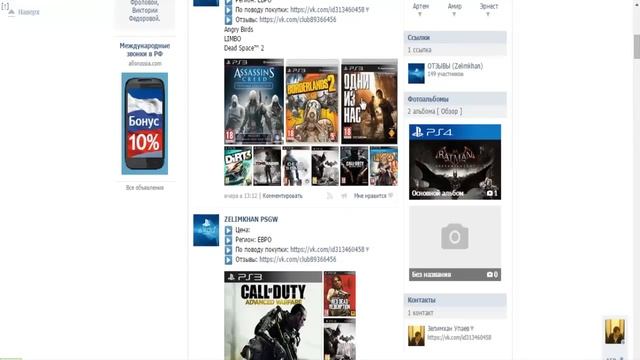Expand the arrow under member Артем
The height and width of the screenshot is (360, 640).
(x=420, y=14)
